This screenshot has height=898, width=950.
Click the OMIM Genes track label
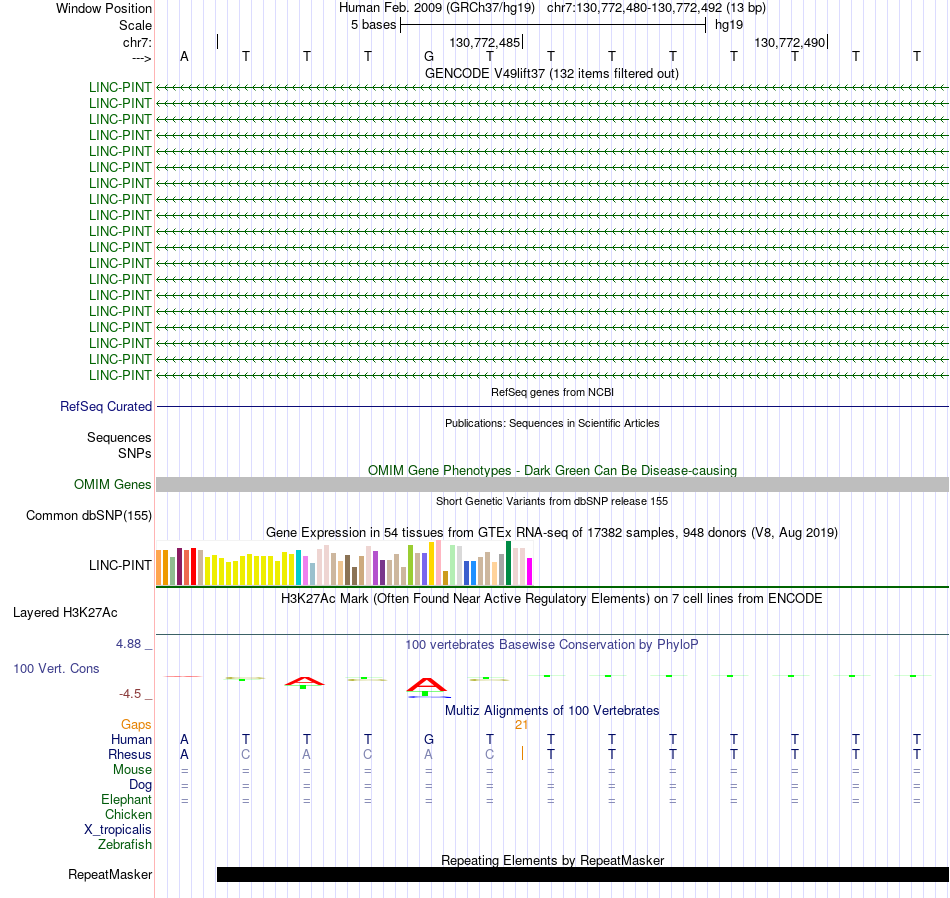(x=113, y=485)
